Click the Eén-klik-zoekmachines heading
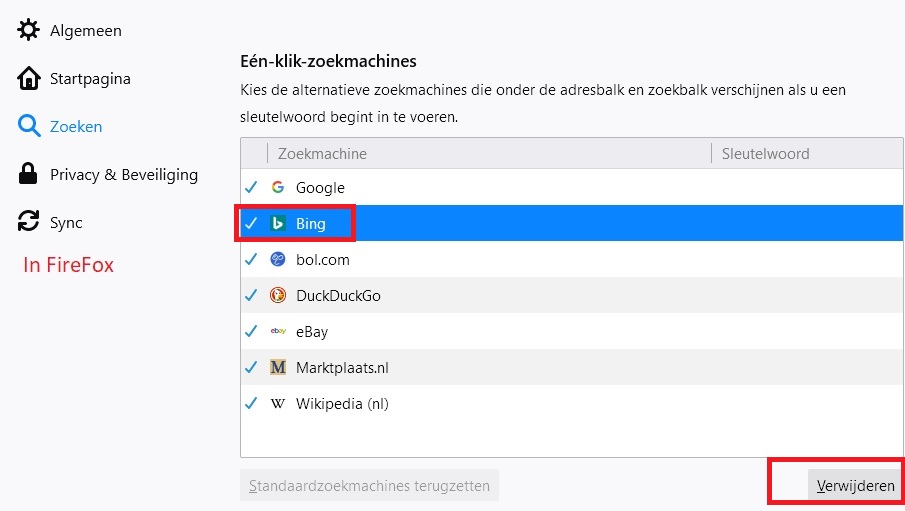905x511 pixels. (328, 61)
